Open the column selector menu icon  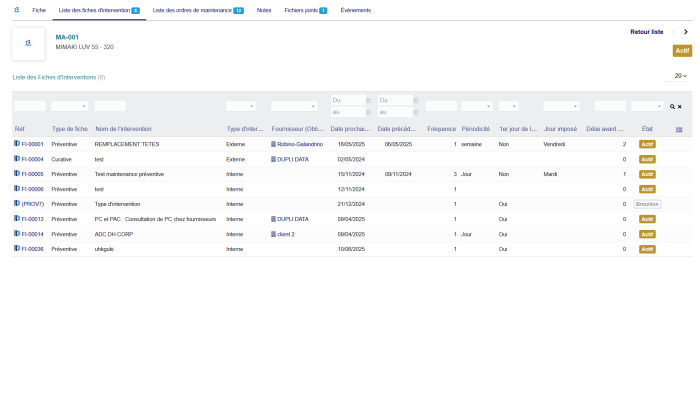[x=680, y=129]
